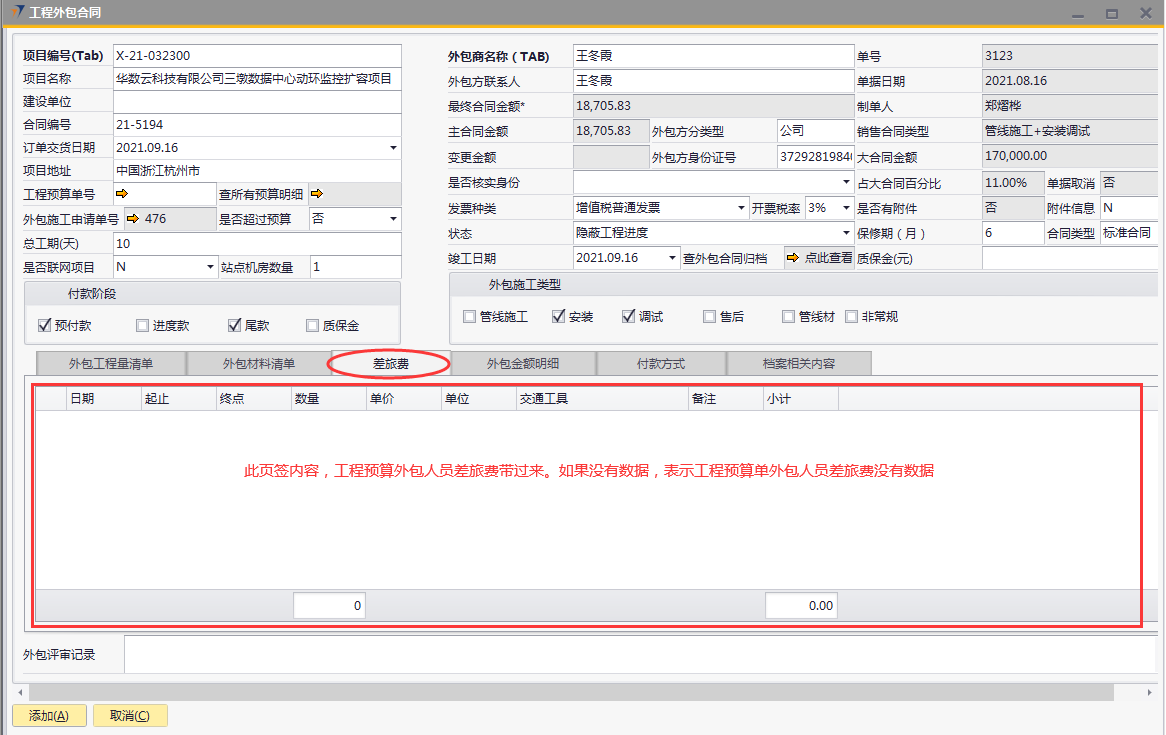Open the 状态 dropdown list
This screenshot has width=1166, height=735.
tap(846, 234)
